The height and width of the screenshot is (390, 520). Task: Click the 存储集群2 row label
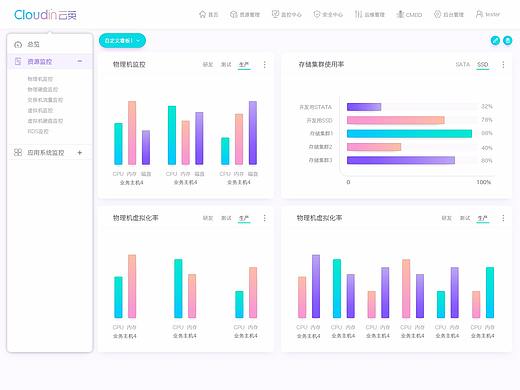pyautogui.click(x=320, y=147)
